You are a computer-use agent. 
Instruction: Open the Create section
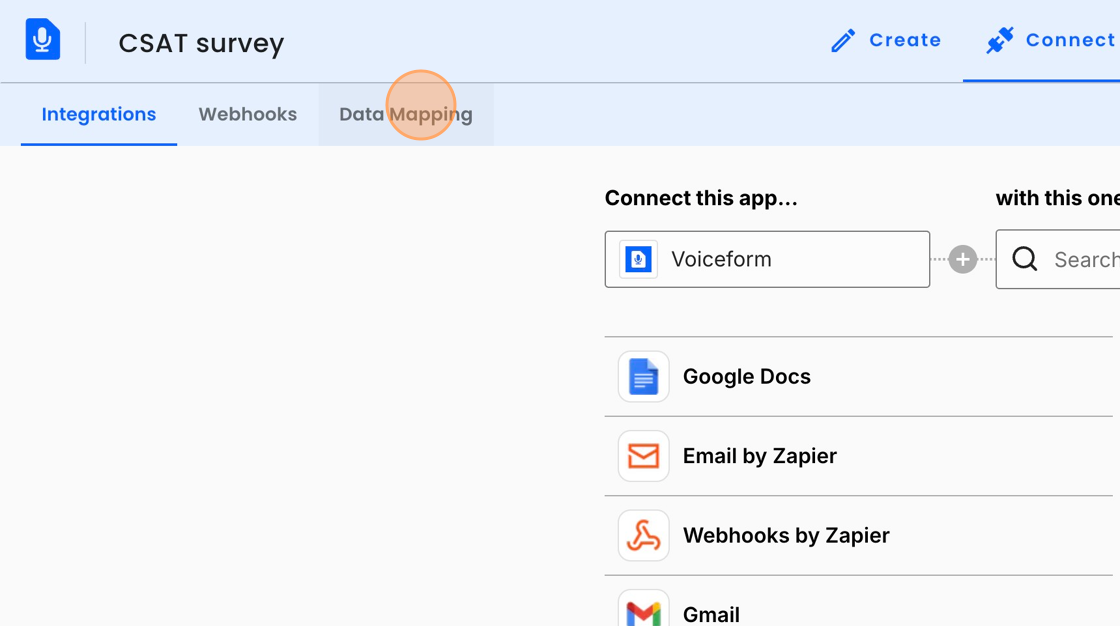tap(886, 40)
